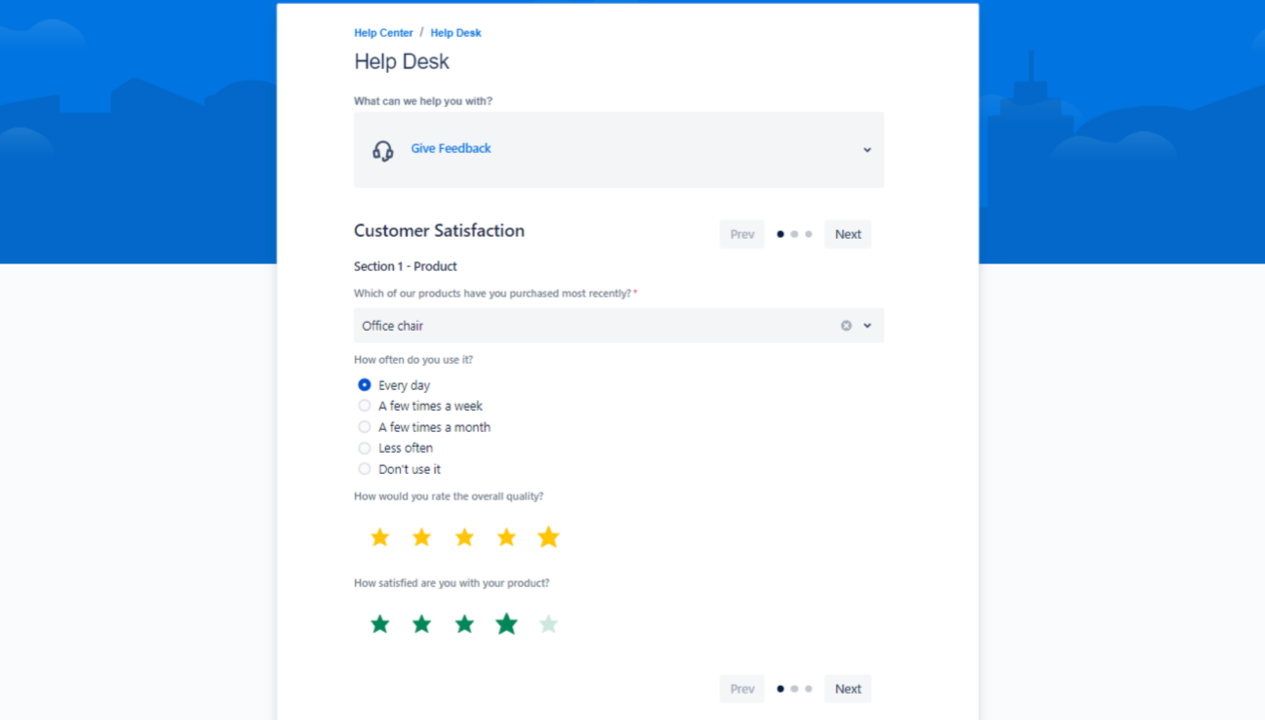Image resolution: width=1265 pixels, height=720 pixels.
Task: Click the headset icon beside Give Feedback
Action: (x=383, y=150)
